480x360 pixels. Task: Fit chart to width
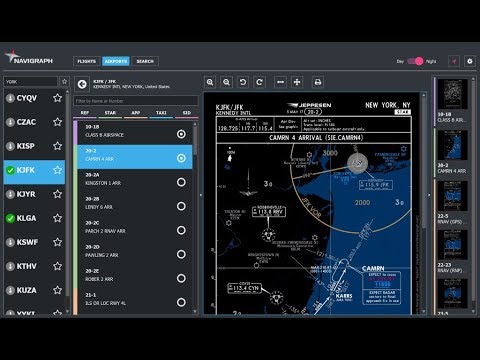point(280,82)
